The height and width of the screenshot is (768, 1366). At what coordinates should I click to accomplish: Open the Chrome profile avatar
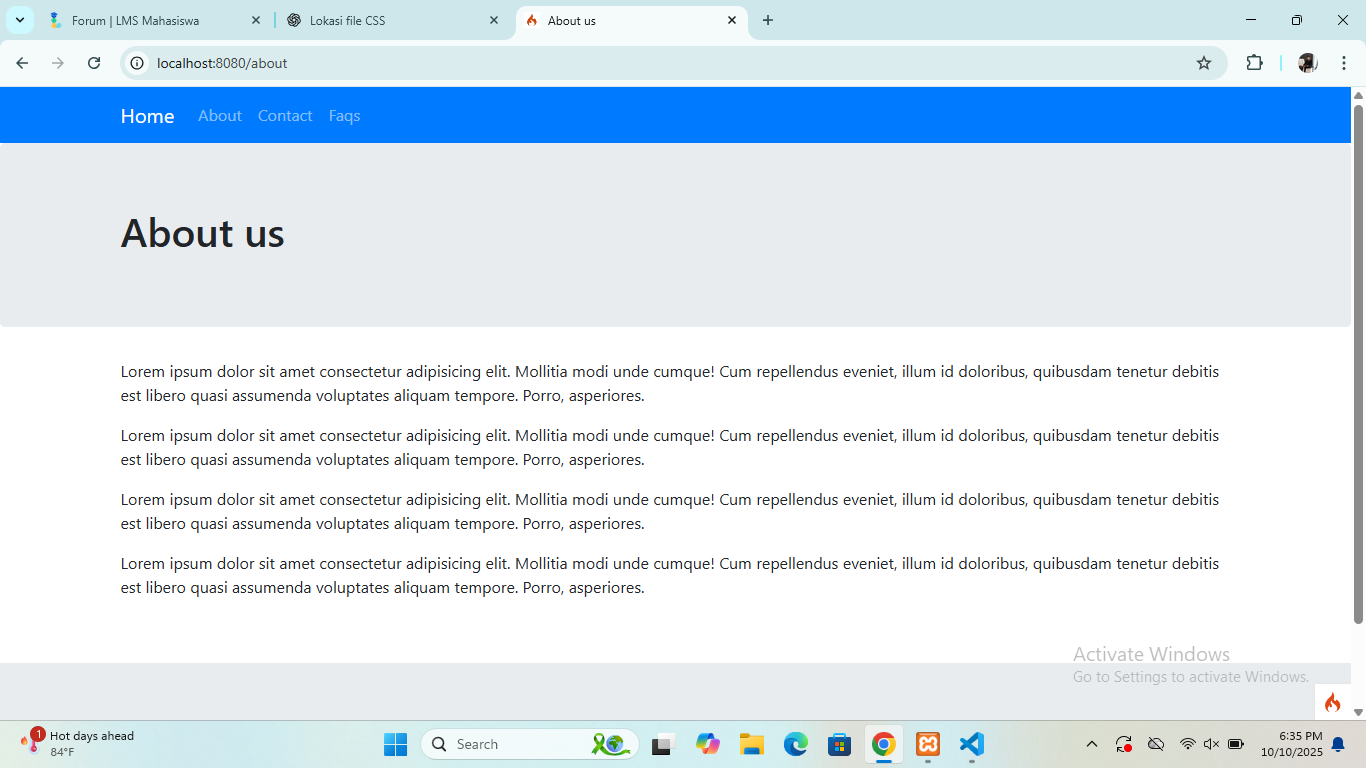coord(1307,63)
